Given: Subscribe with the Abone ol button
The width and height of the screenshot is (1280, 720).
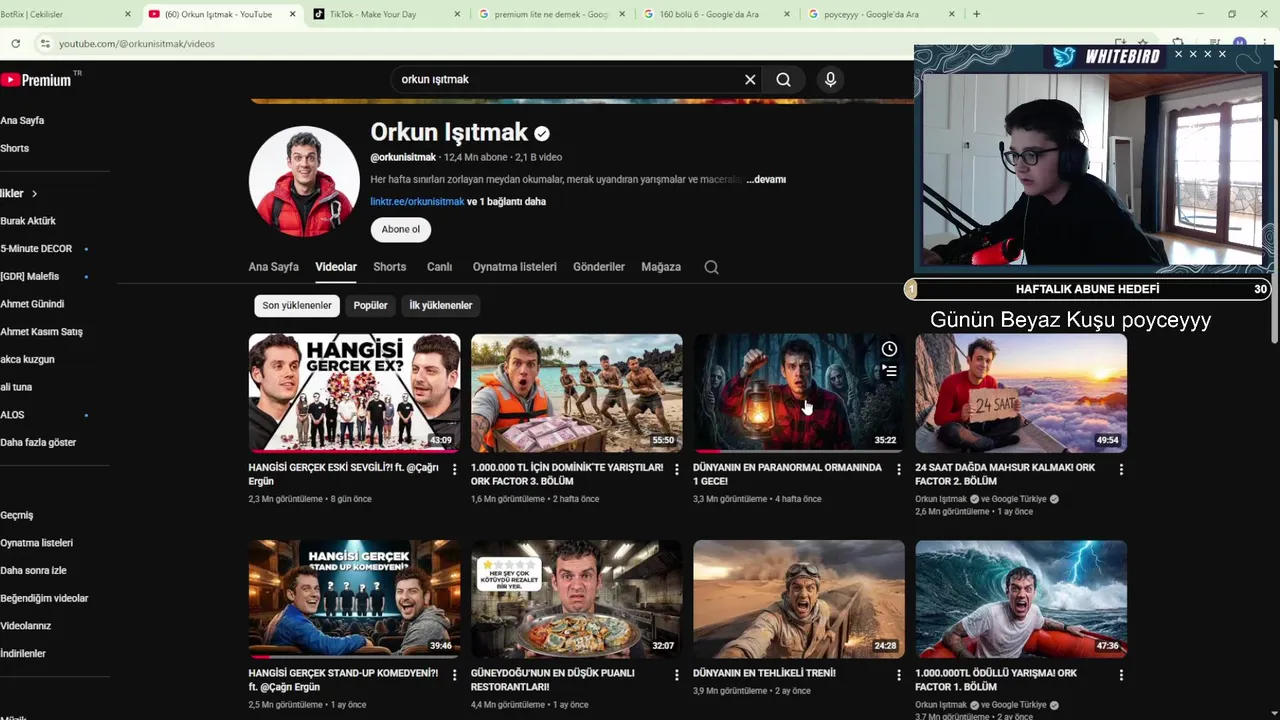Looking at the screenshot, I should click(401, 229).
